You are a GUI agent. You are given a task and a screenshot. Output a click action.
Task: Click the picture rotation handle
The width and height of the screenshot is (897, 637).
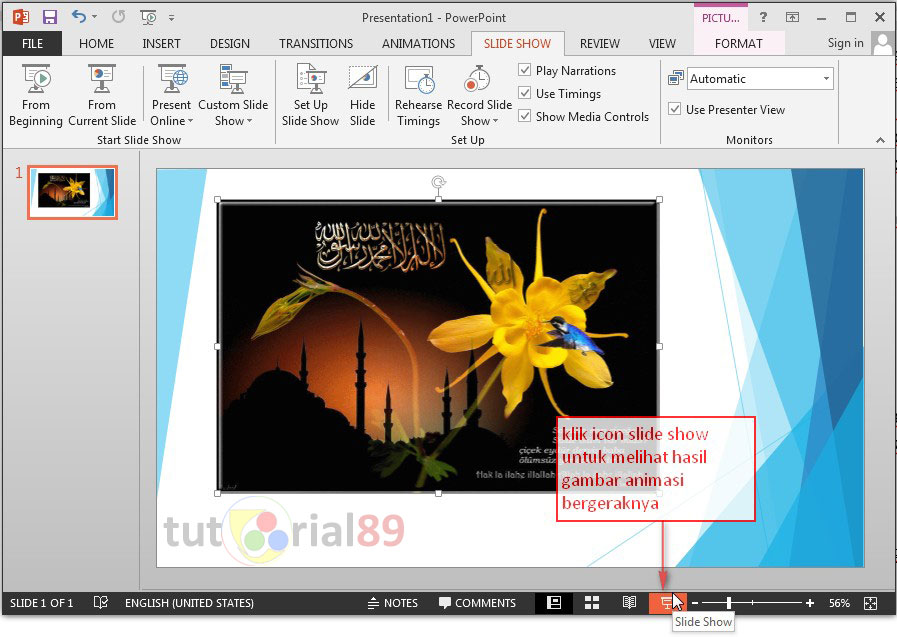438,182
